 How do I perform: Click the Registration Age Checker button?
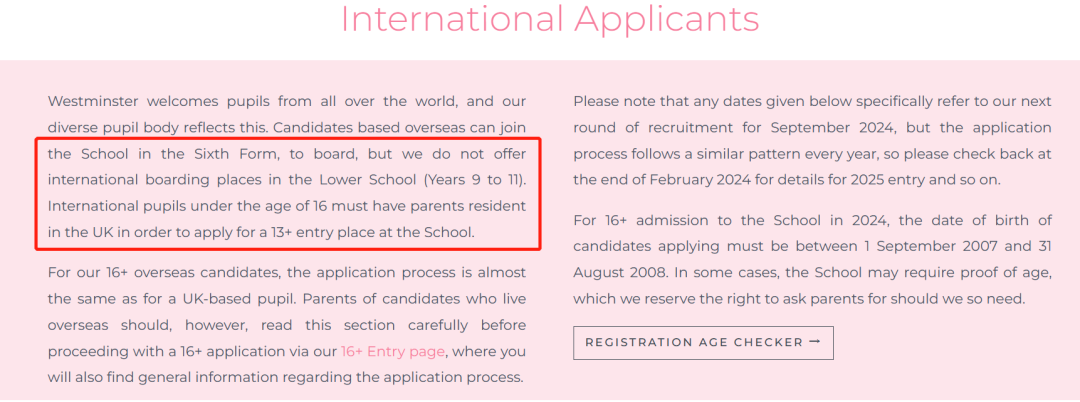pyautogui.click(x=703, y=343)
